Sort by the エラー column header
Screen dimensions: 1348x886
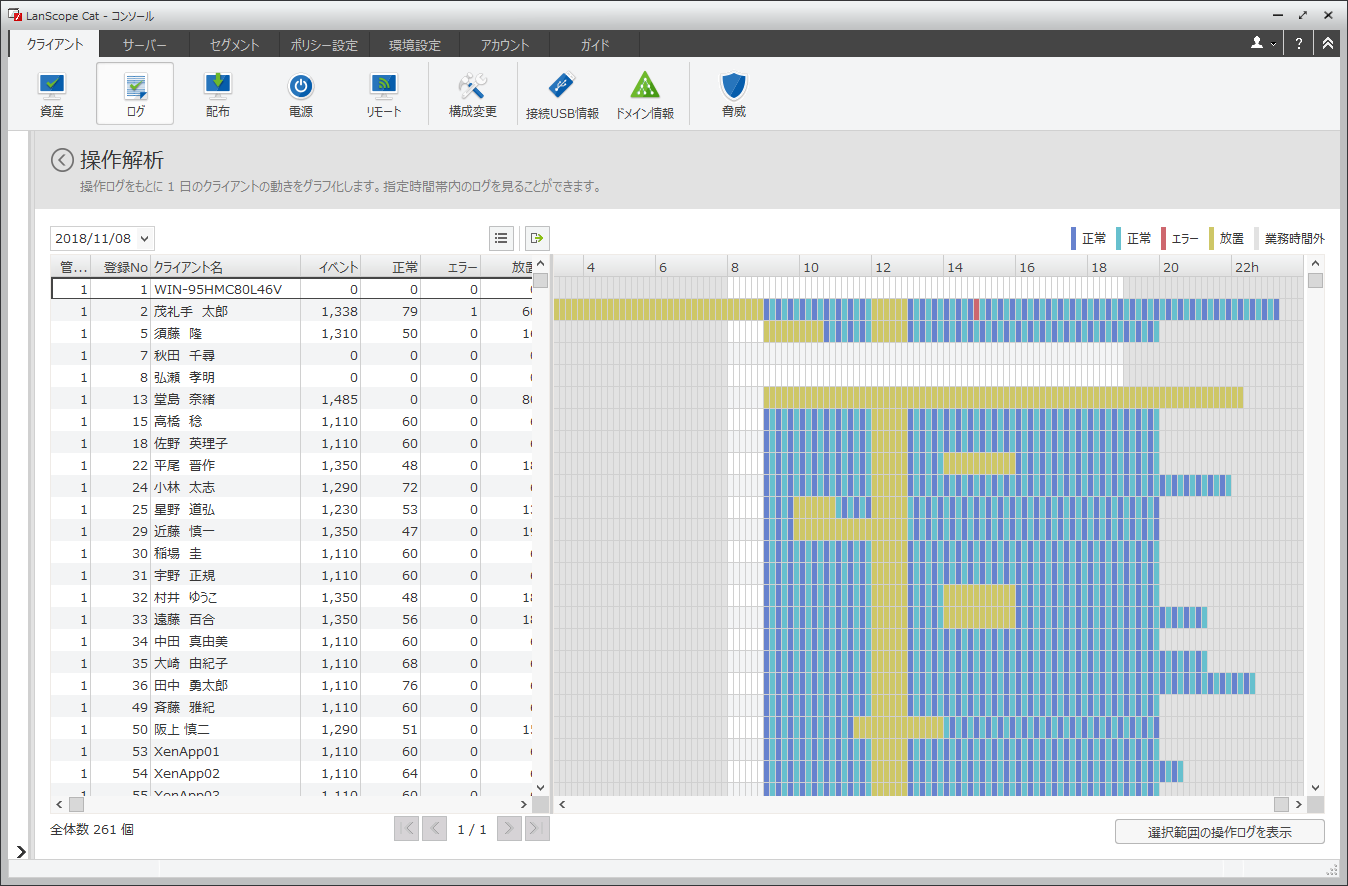pyautogui.click(x=451, y=267)
